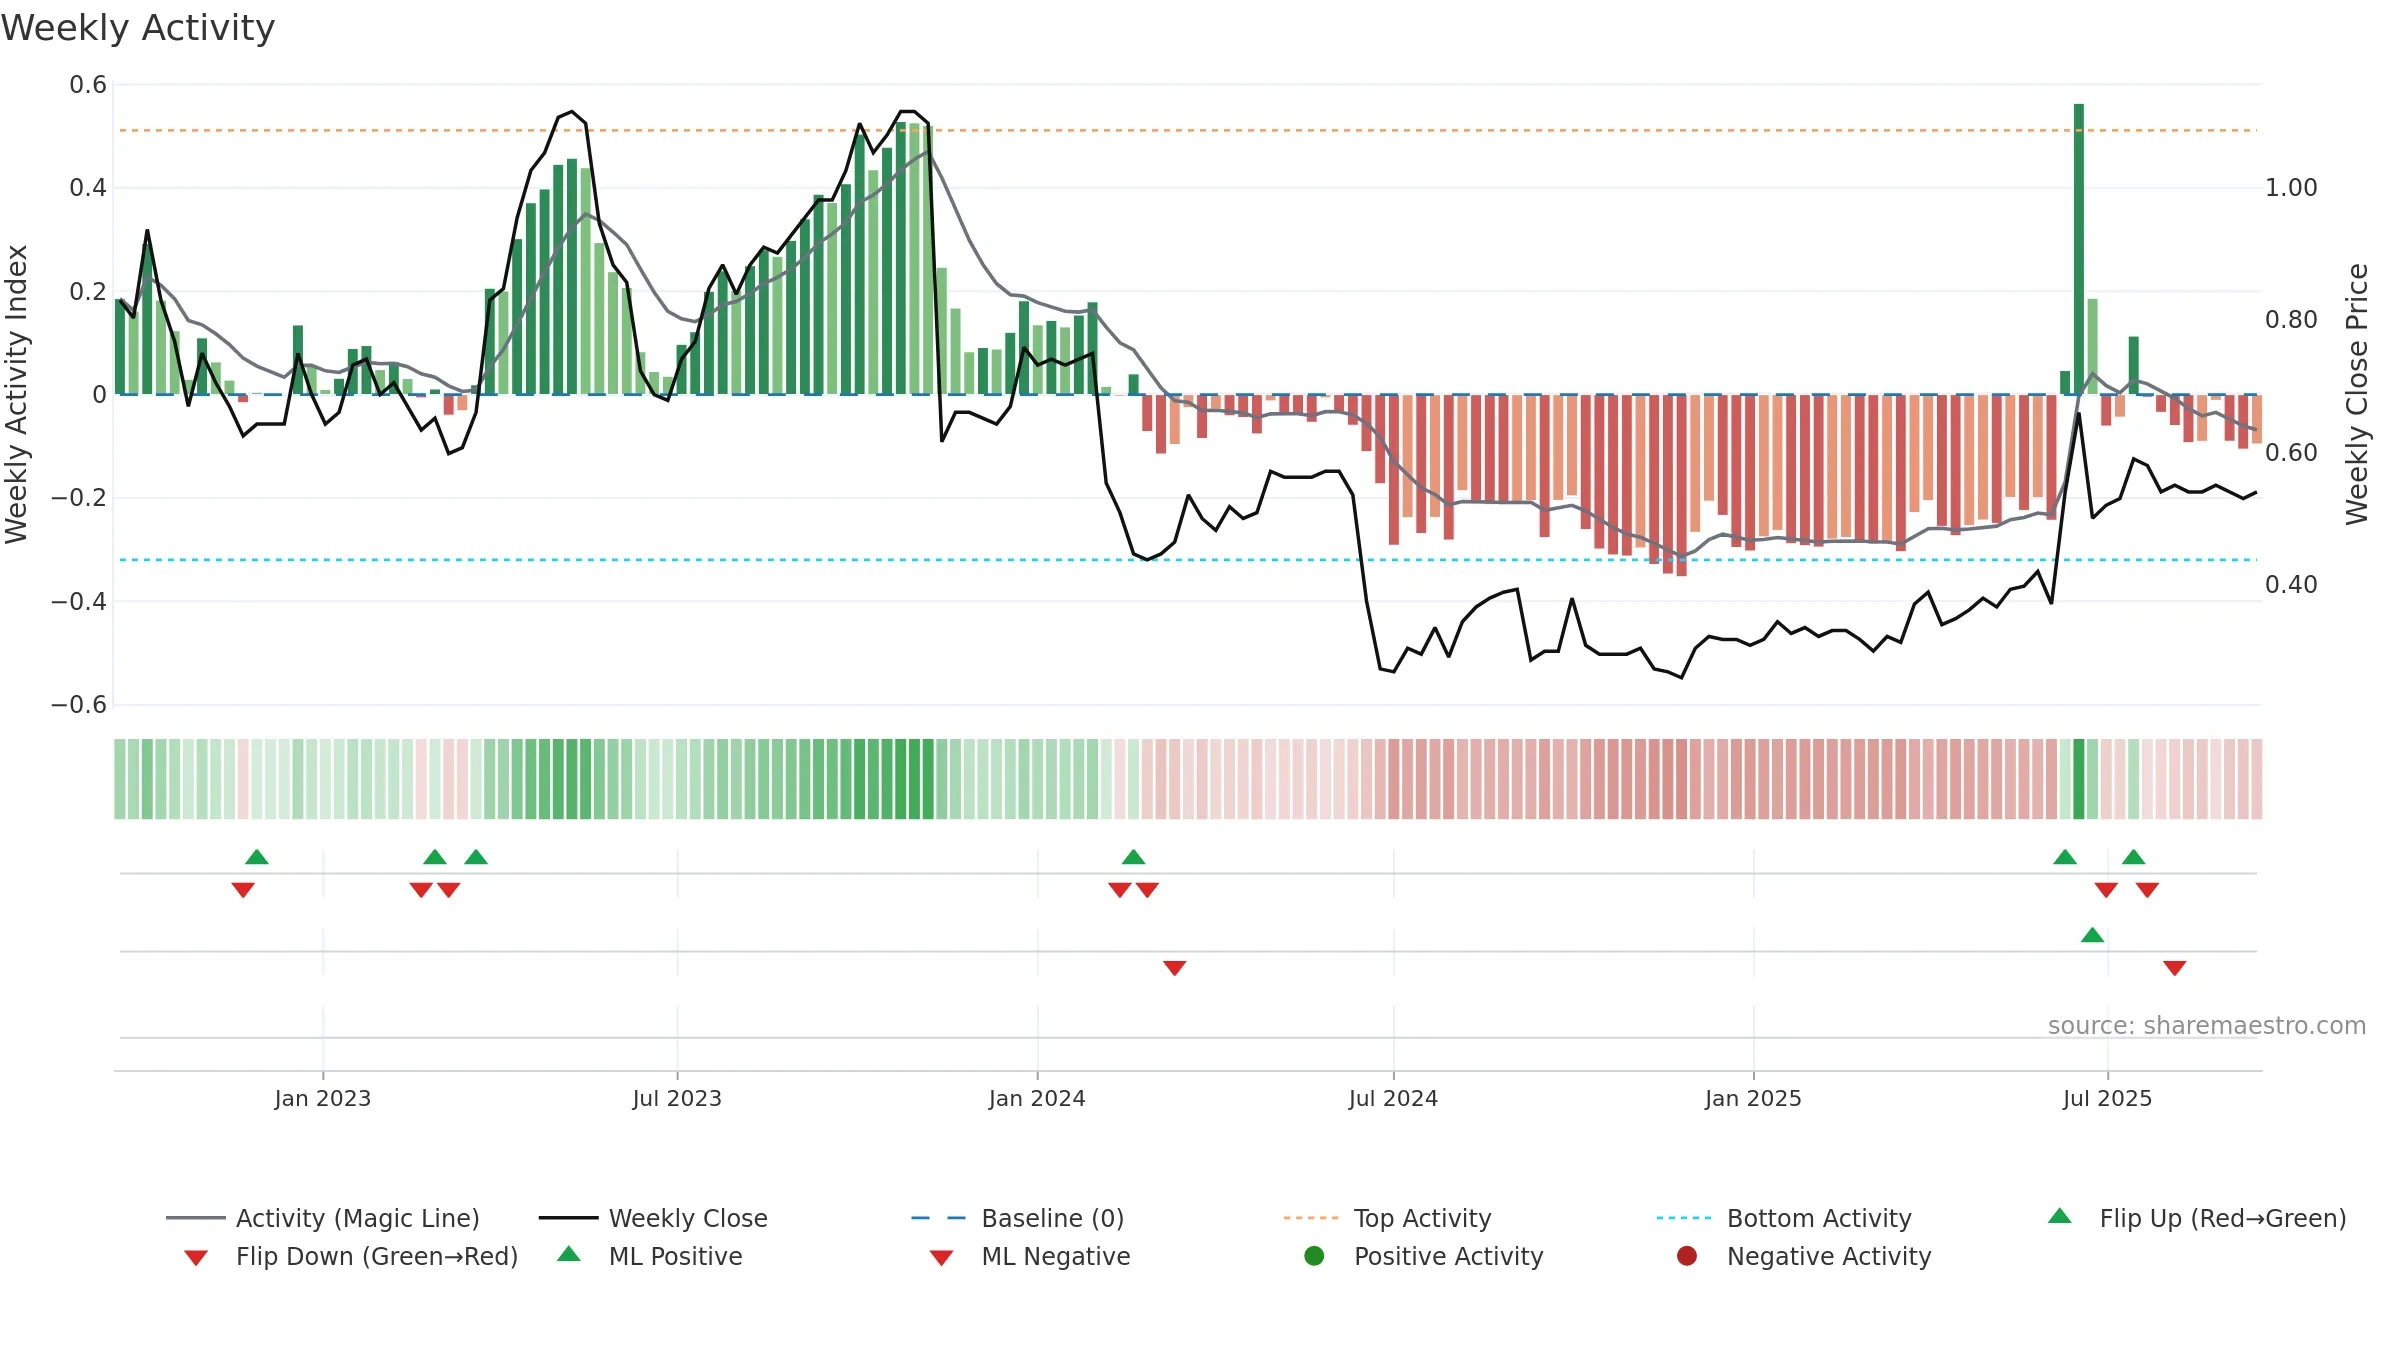The height and width of the screenshot is (1350, 2400).
Task: Click the Jan 2024 x-axis label
Action: point(1037,1098)
